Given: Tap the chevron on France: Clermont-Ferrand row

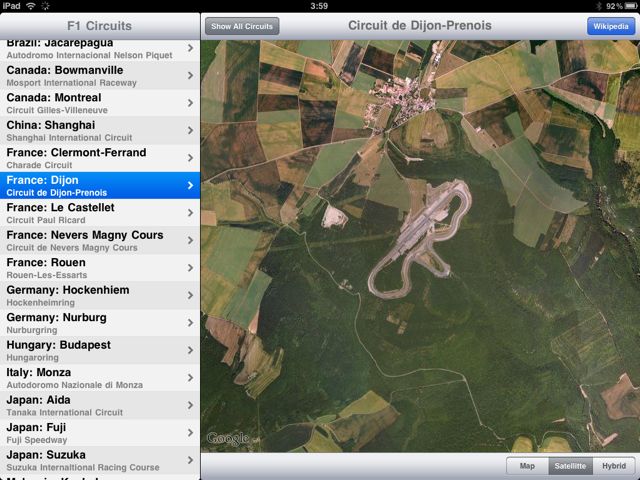Looking at the screenshot, I should pos(190,158).
